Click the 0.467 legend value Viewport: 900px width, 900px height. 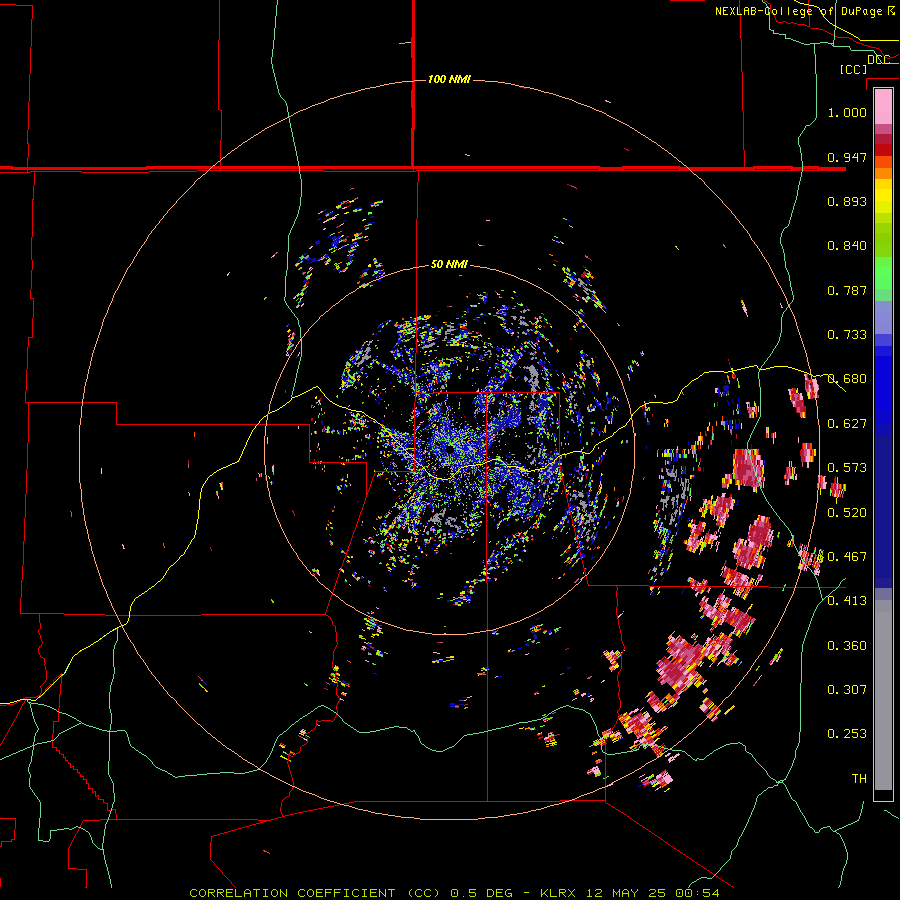[x=847, y=556]
